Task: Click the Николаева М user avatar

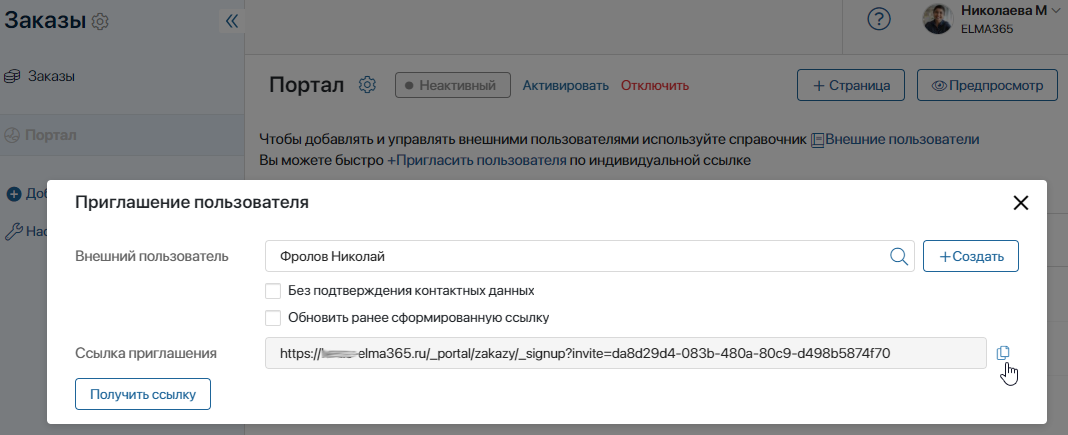Action: pos(937,19)
